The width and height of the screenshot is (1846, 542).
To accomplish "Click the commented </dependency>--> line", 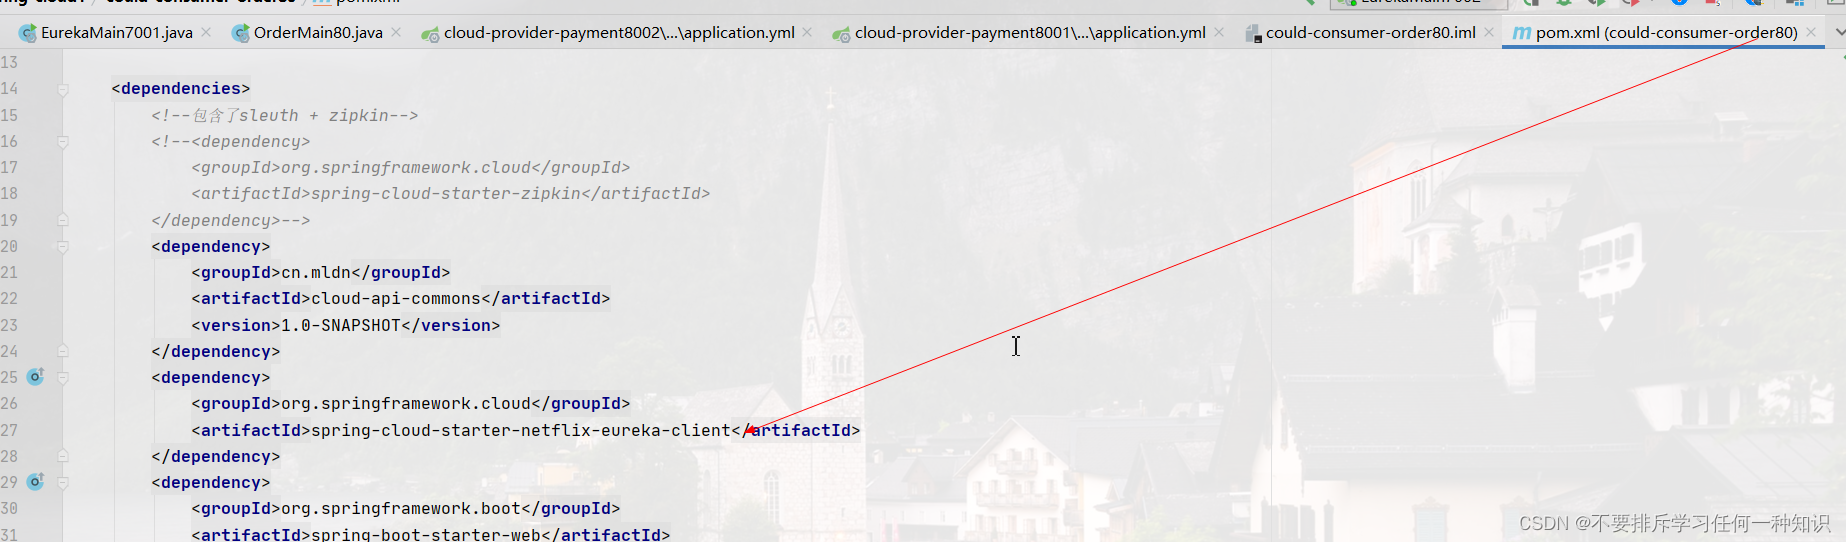I will pos(231,220).
